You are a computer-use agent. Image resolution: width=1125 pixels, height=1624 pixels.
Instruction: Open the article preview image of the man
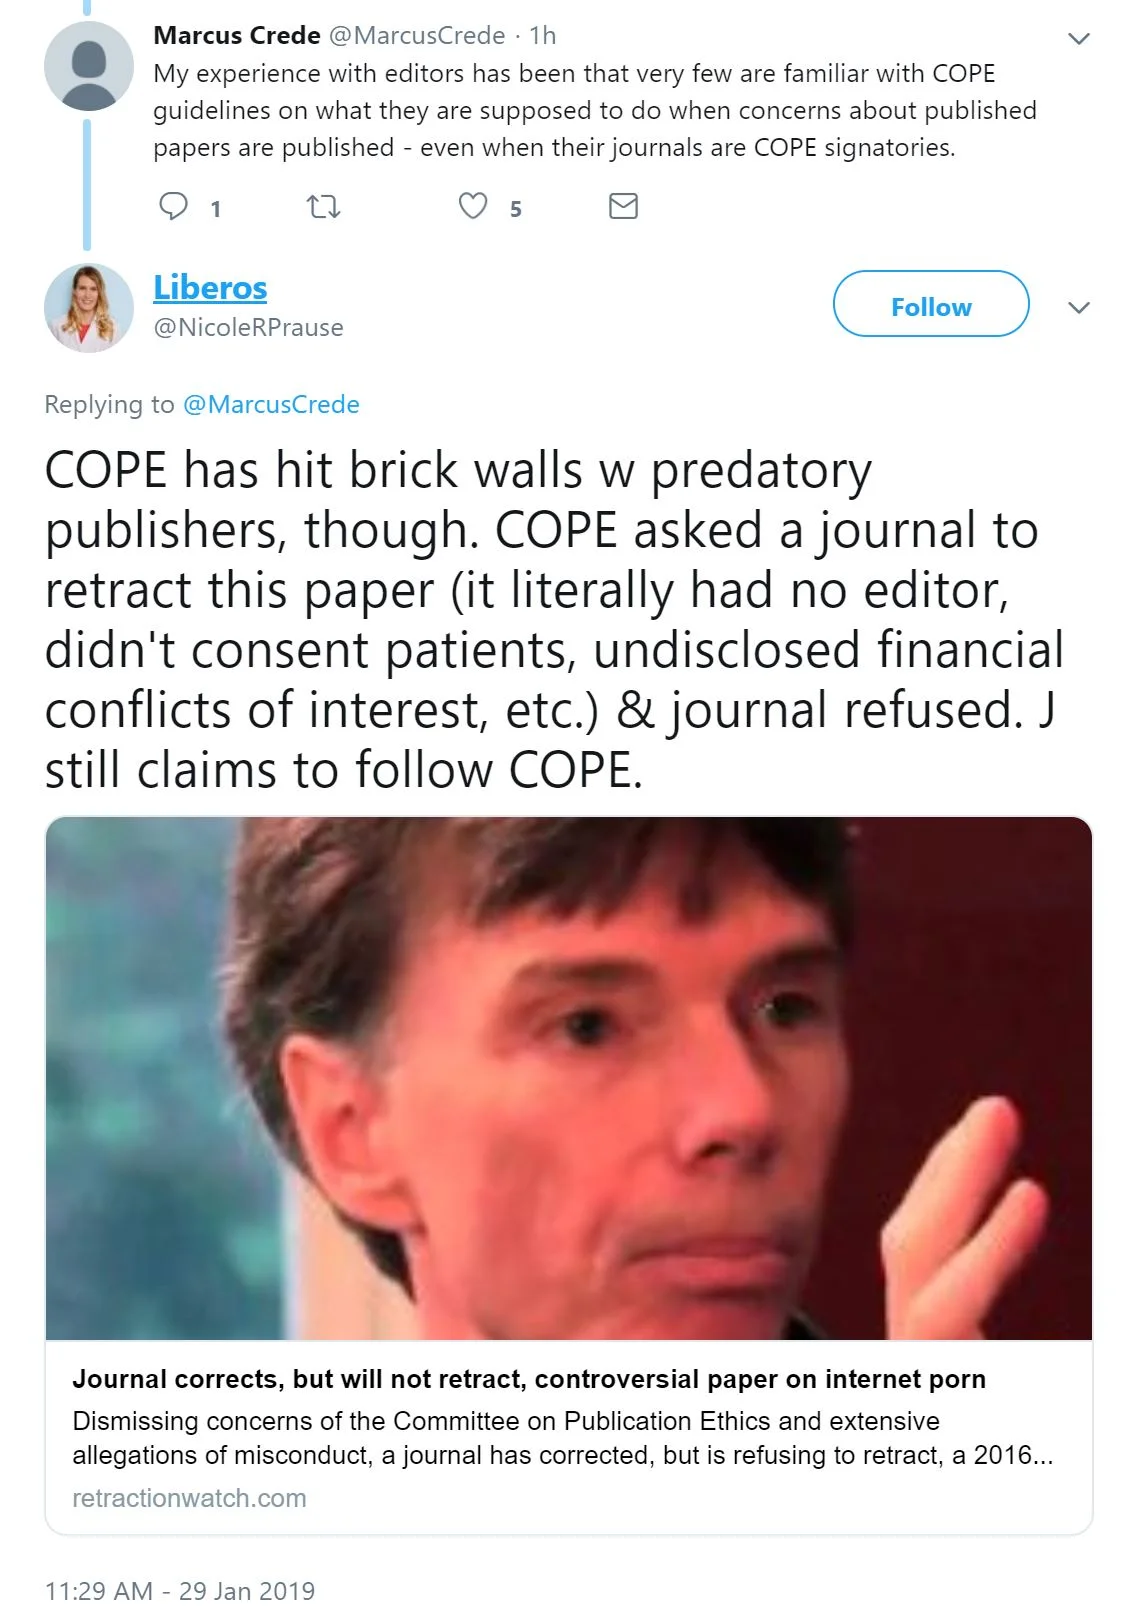pos(569,1078)
